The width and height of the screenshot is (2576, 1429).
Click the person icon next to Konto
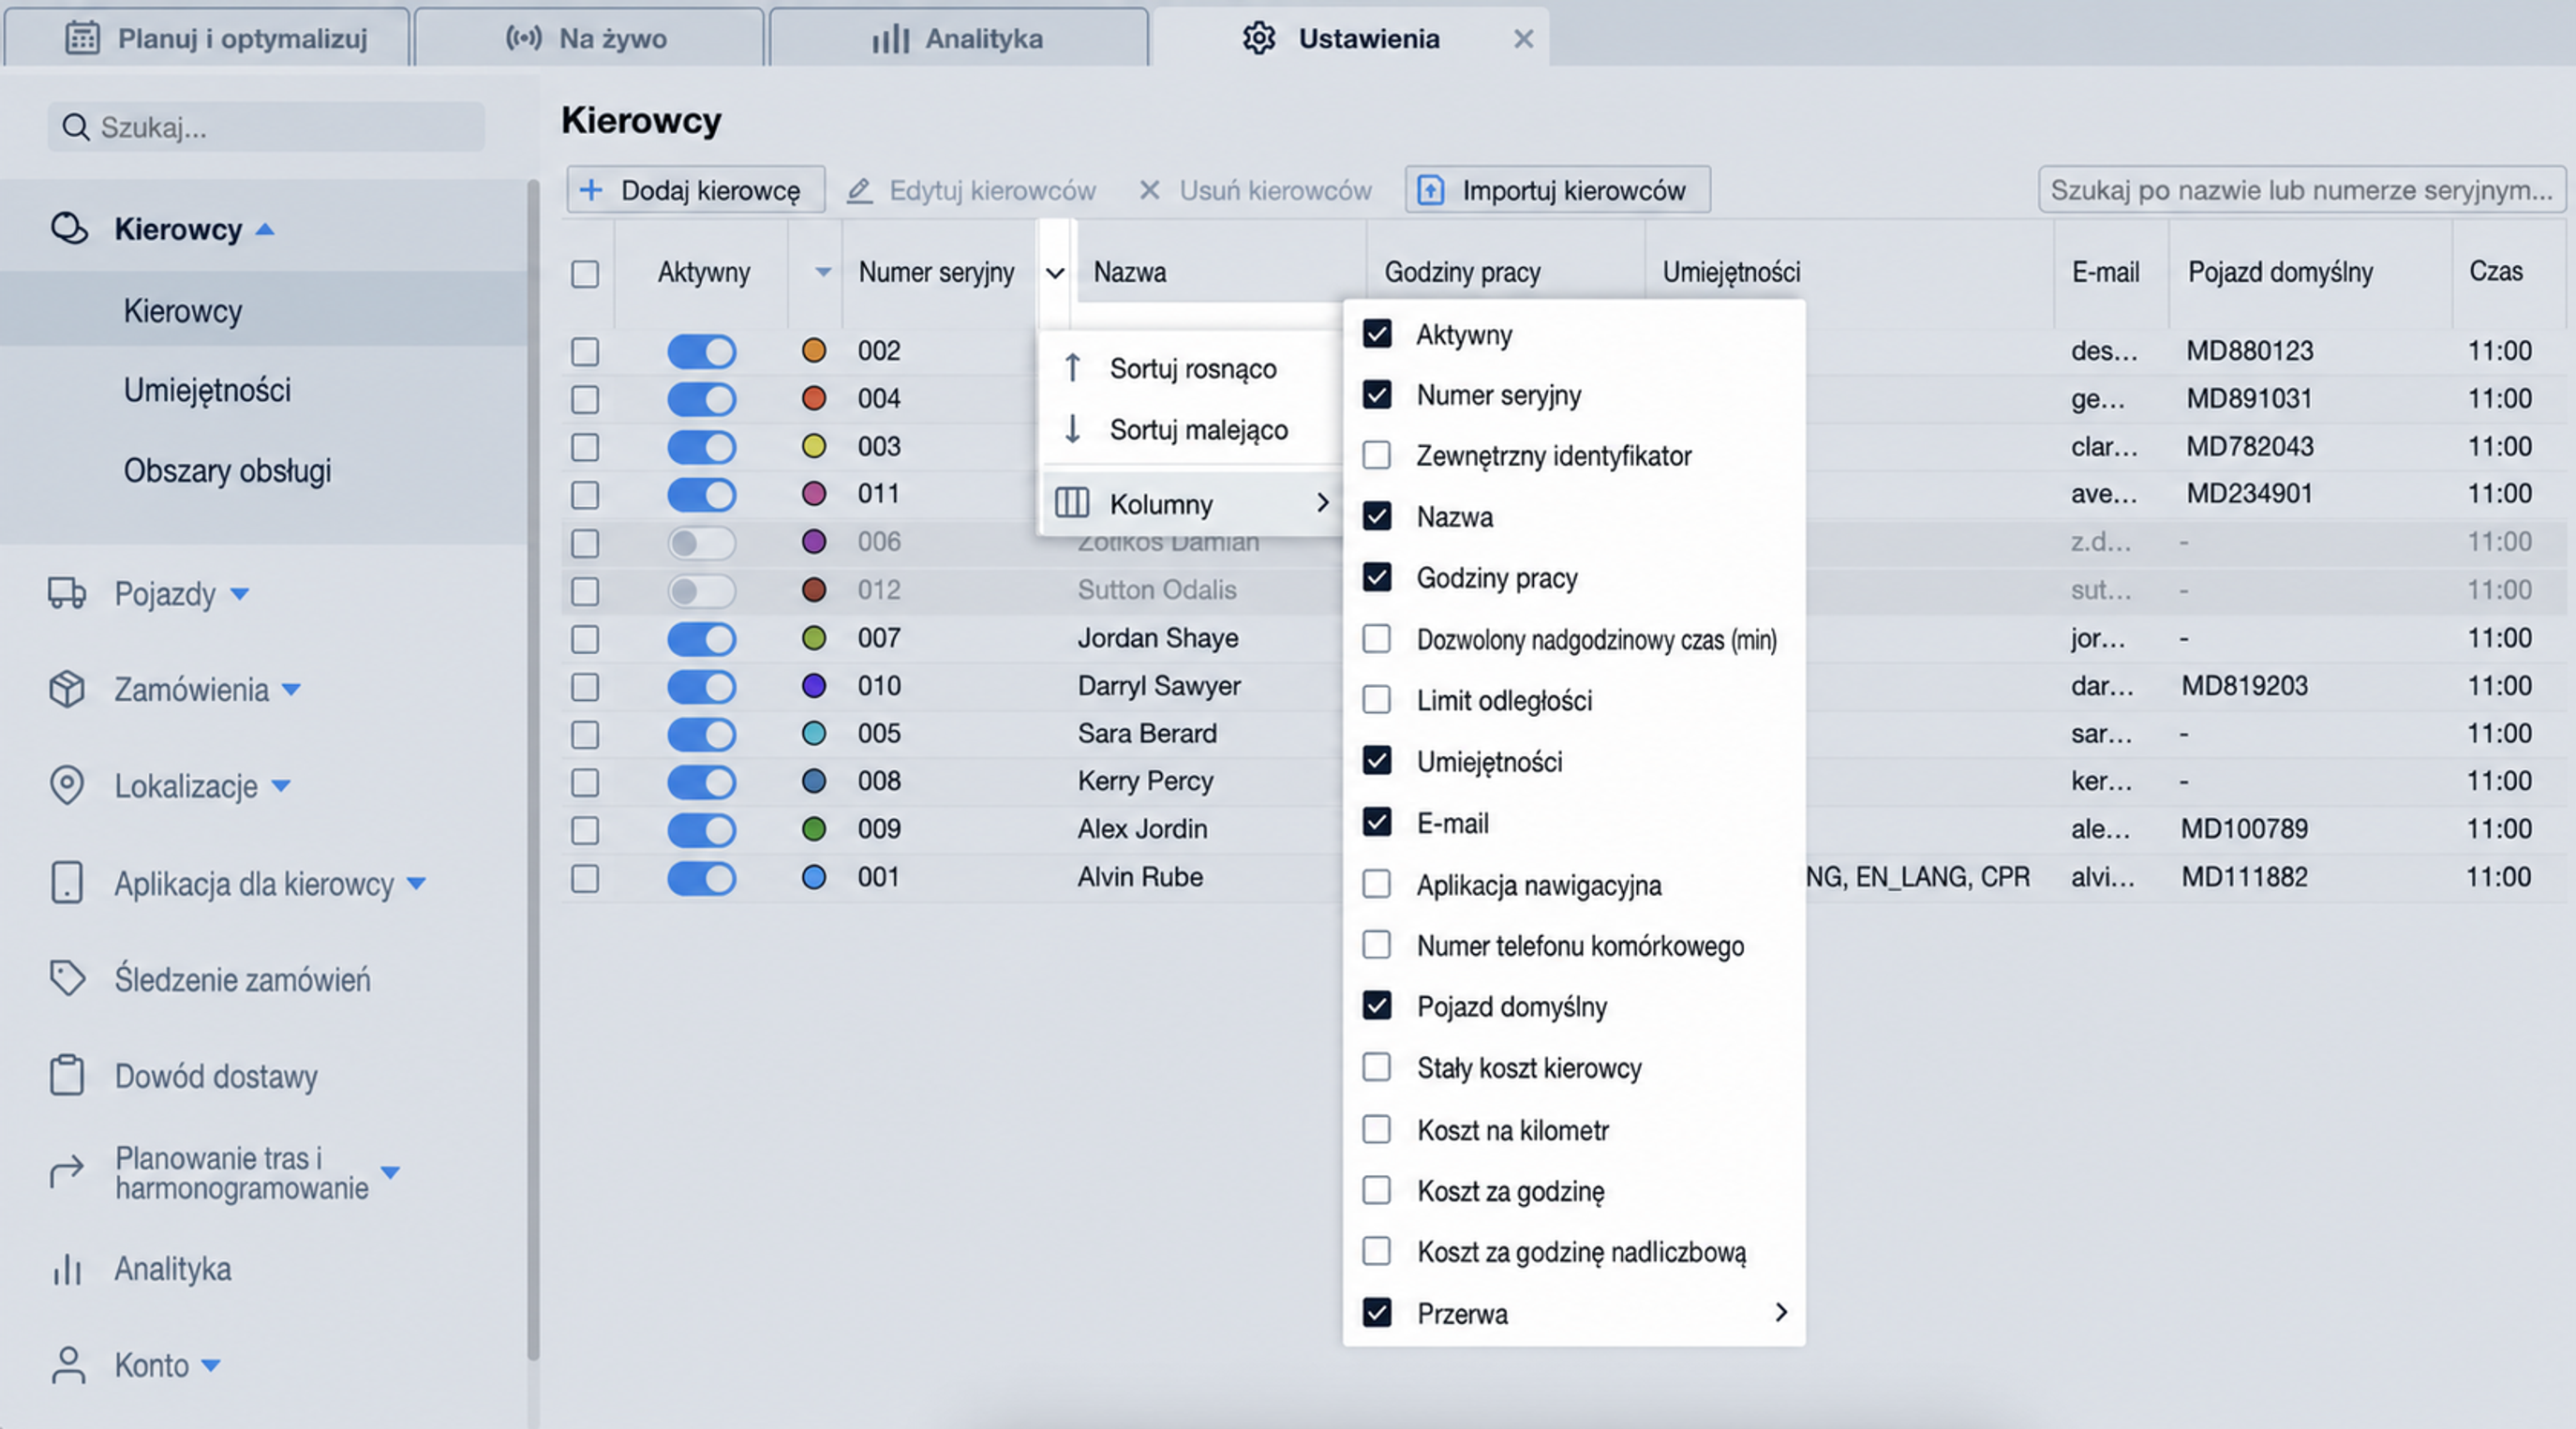pyautogui.click(x=68, y=1365)
